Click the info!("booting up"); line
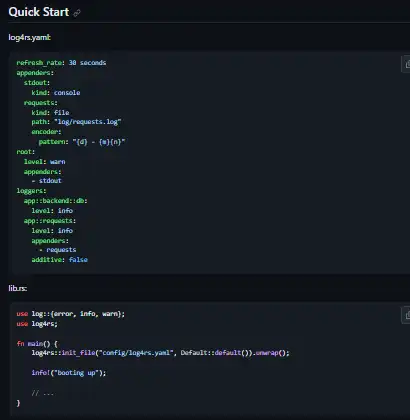Screen dimensions: 410x420 pyautogui.click(x=69, y=373)
